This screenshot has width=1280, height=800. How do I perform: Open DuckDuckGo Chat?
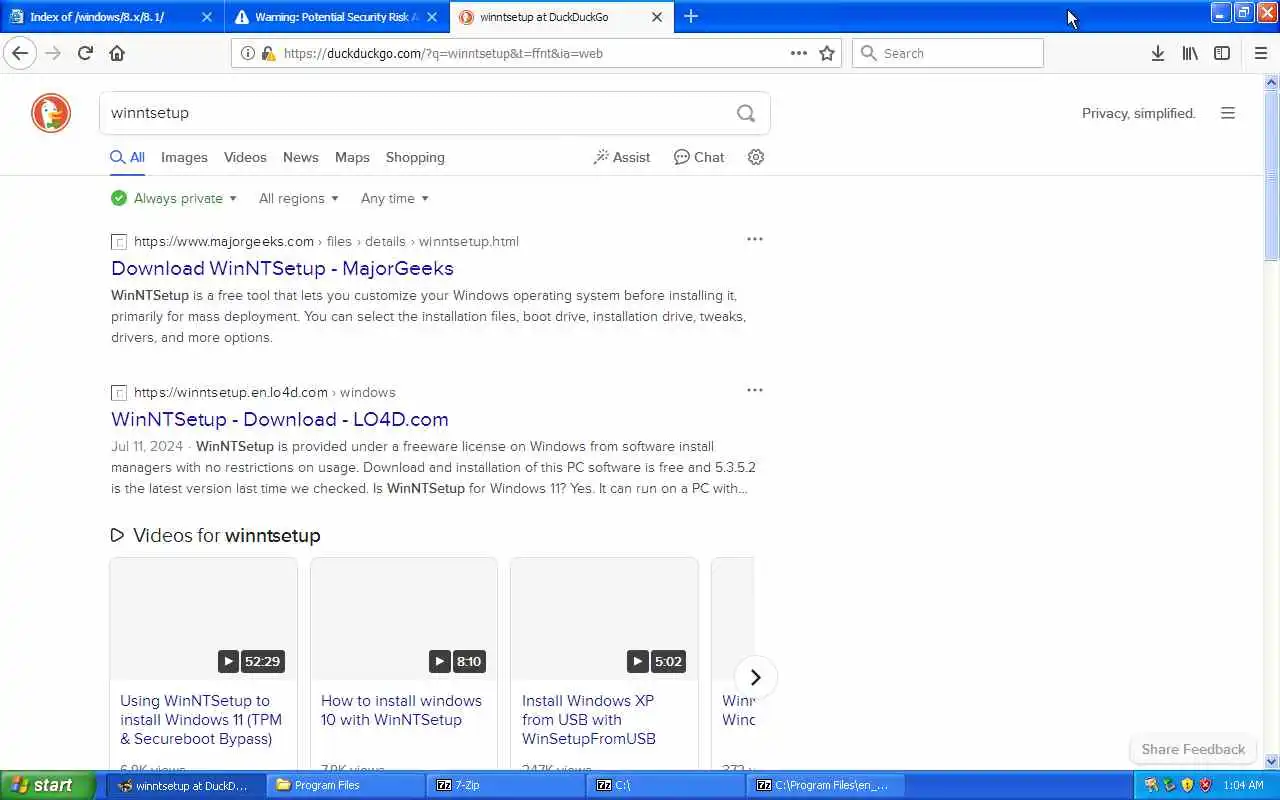tap(698, 157)
